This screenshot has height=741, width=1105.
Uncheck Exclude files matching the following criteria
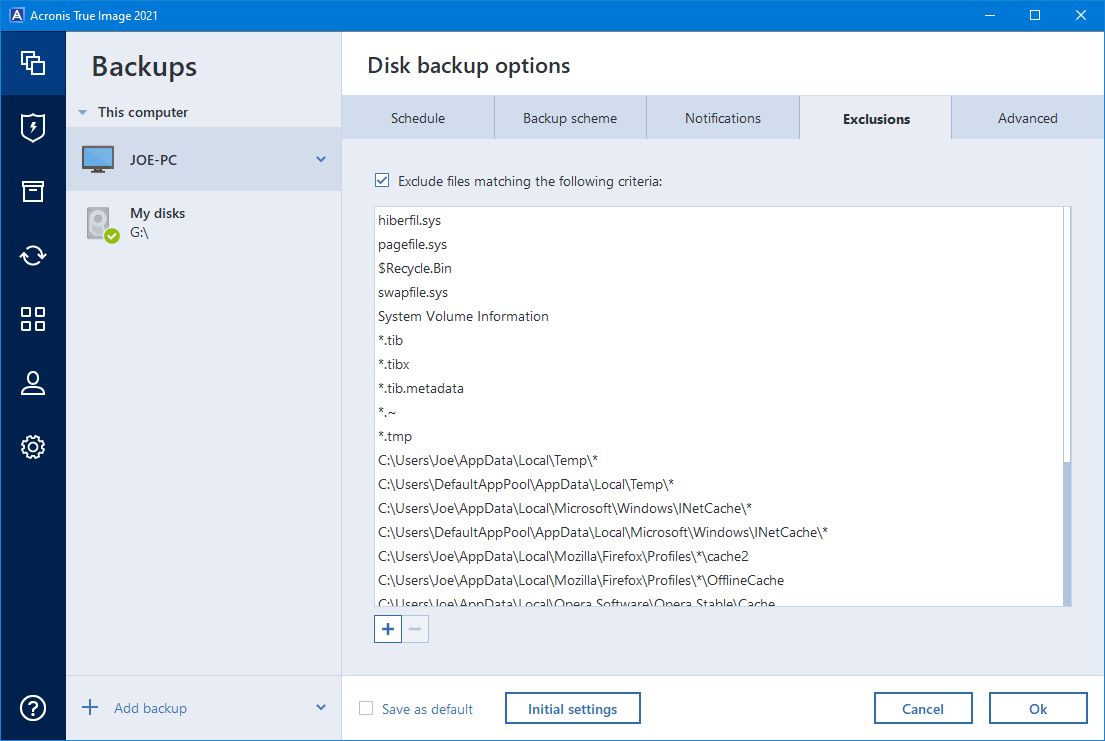point(382,180)
